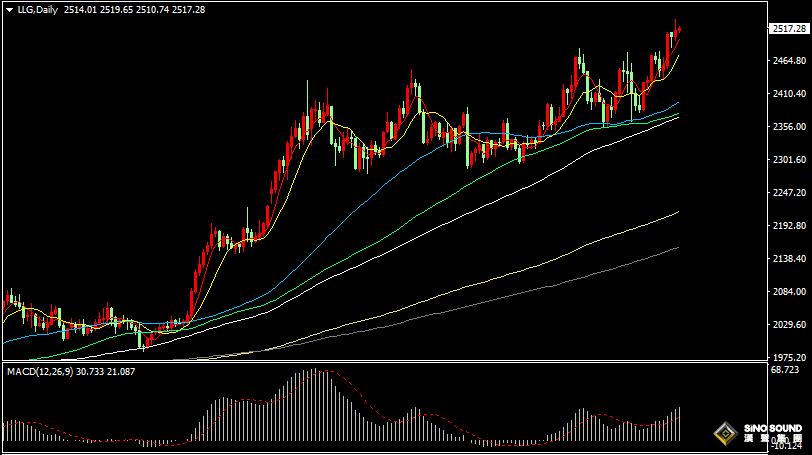This screenshot has width=812, height=455.
Task: Click the 2247.20 price axis label
Action: [x=788, y=193]
